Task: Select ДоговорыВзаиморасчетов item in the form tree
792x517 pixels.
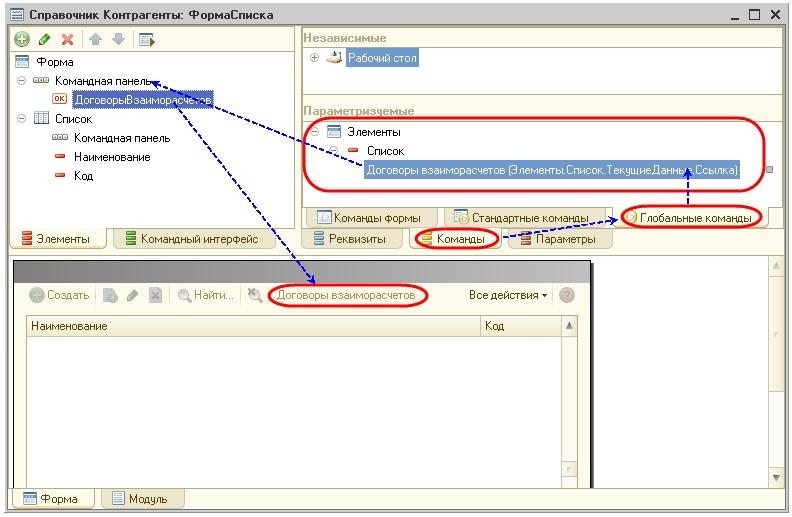Action: pyautogui.click(x=143, y=99)
